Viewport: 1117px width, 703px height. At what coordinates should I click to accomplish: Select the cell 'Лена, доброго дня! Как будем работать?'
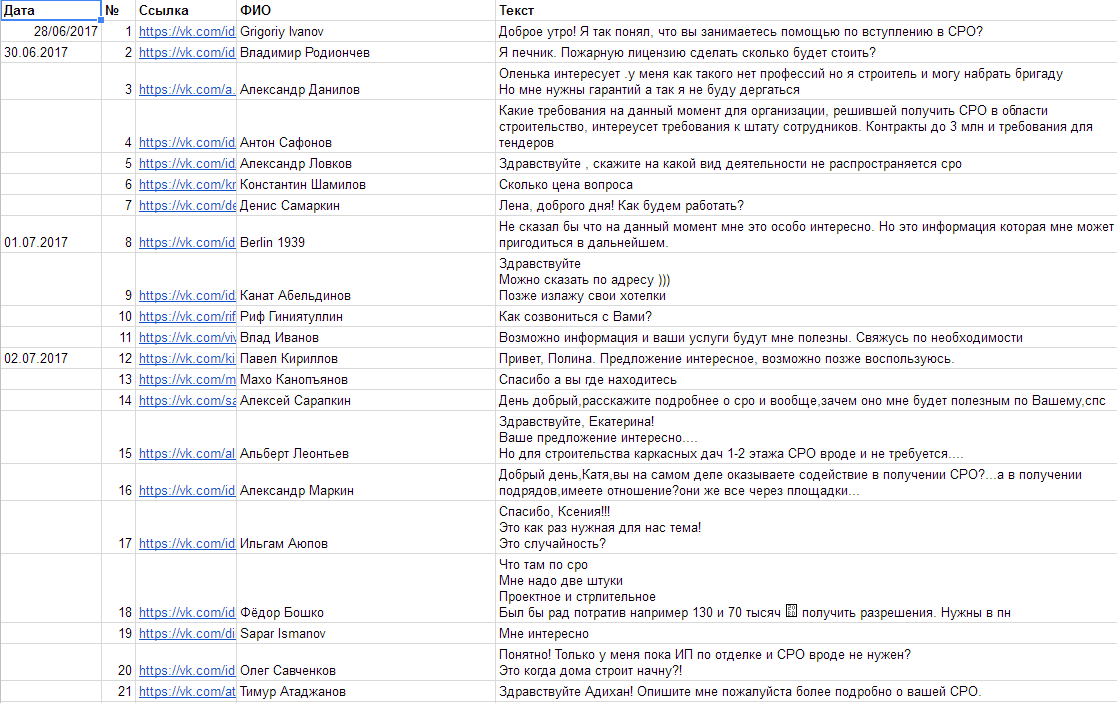point(806,205)
